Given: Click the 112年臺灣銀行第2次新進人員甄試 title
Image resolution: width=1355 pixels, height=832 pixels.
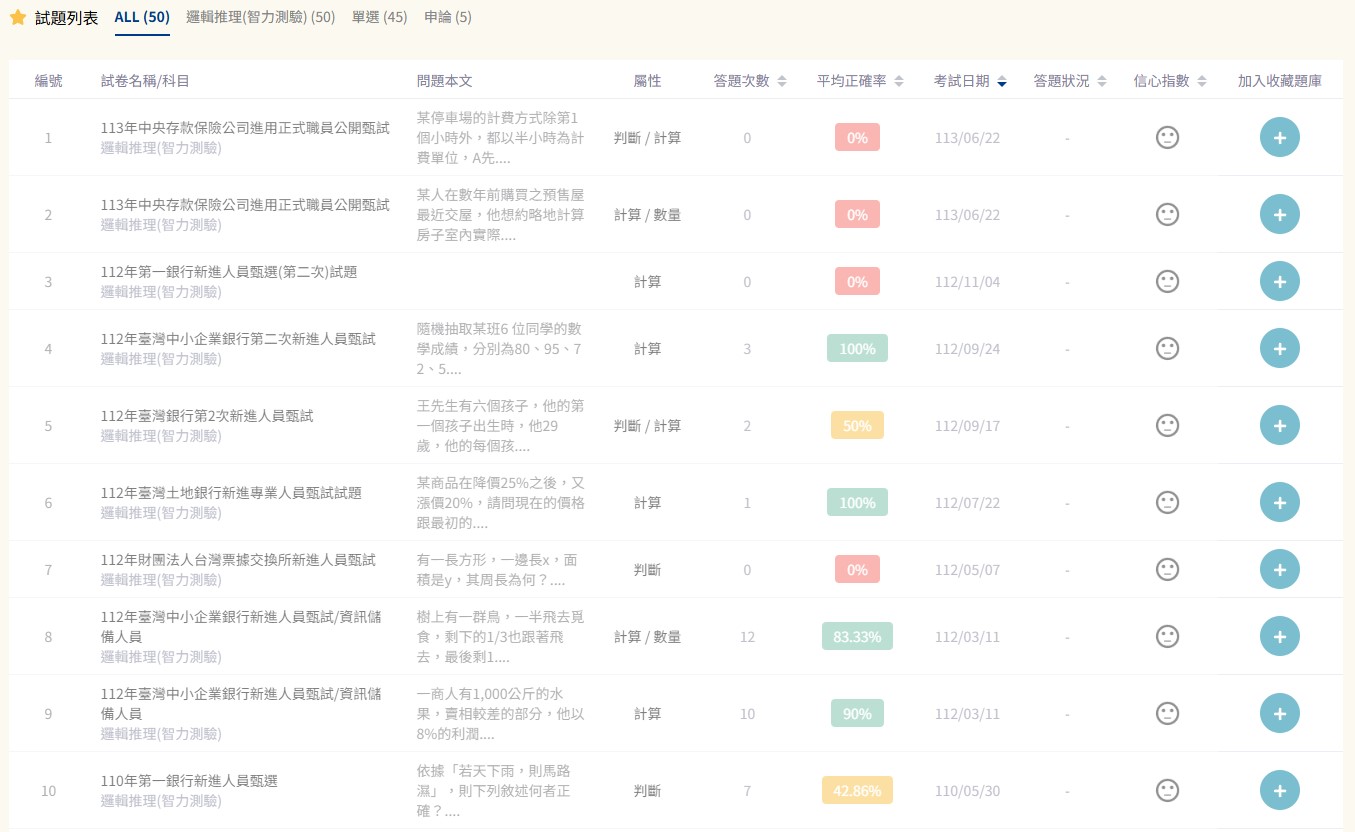Looking at the screenshot, I should click(207, 416).
